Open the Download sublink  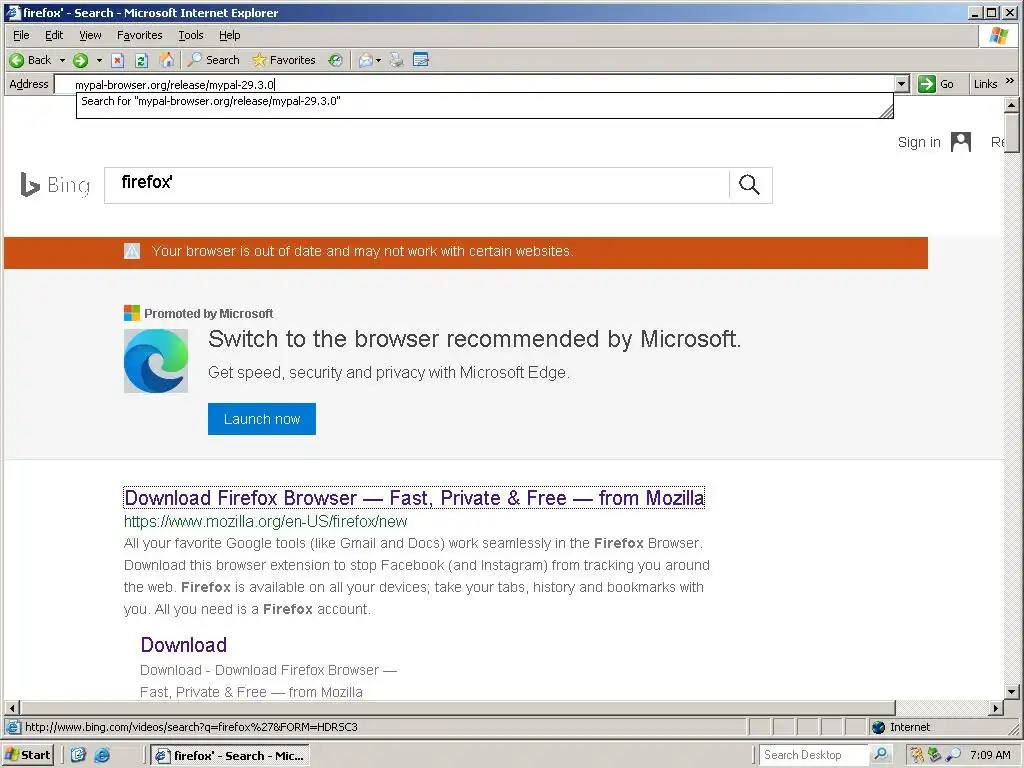184,645
